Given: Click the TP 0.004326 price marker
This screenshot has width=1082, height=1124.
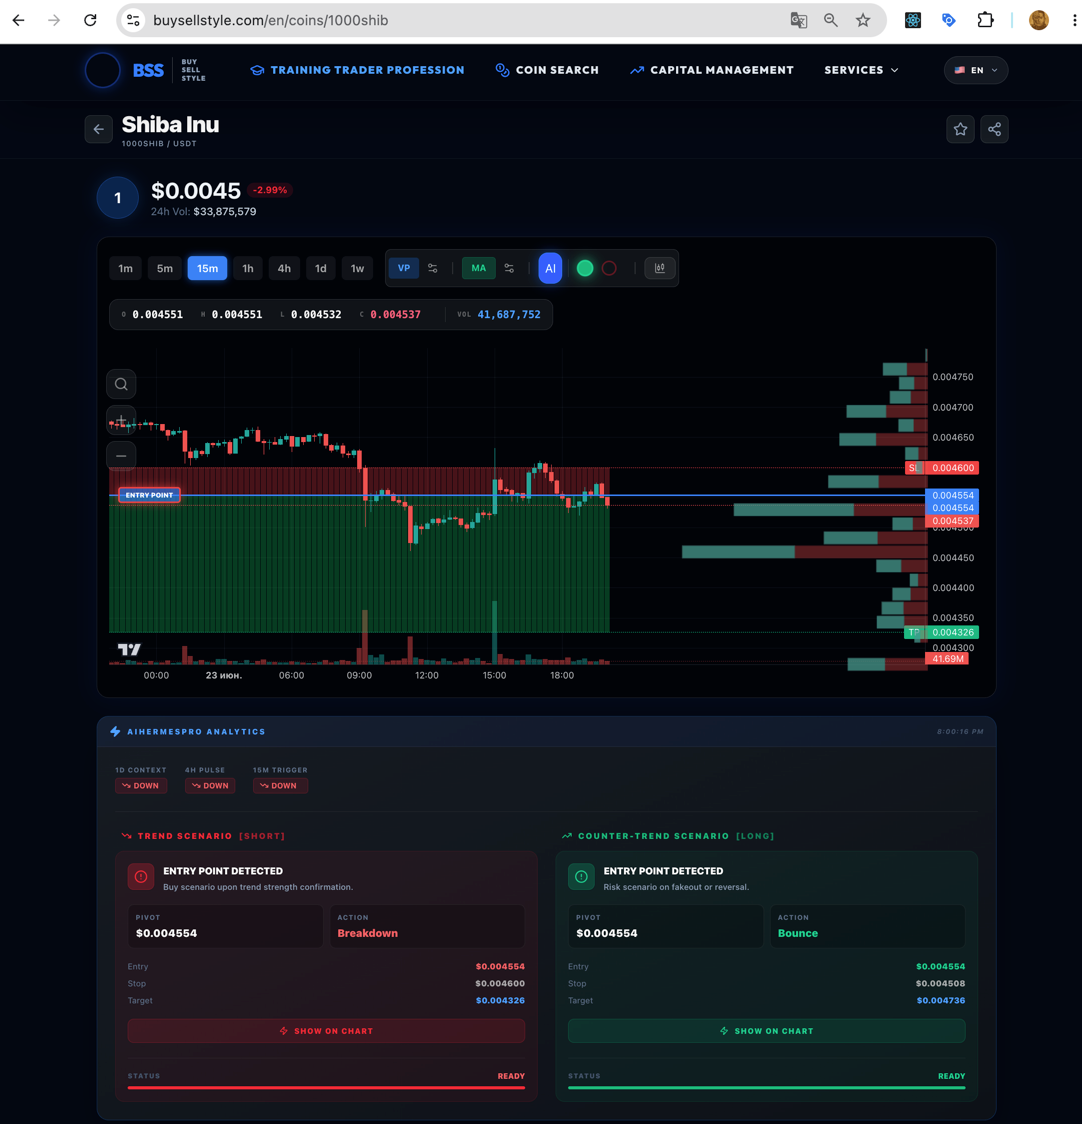Looking at the screenshot, I should [941, 632].
